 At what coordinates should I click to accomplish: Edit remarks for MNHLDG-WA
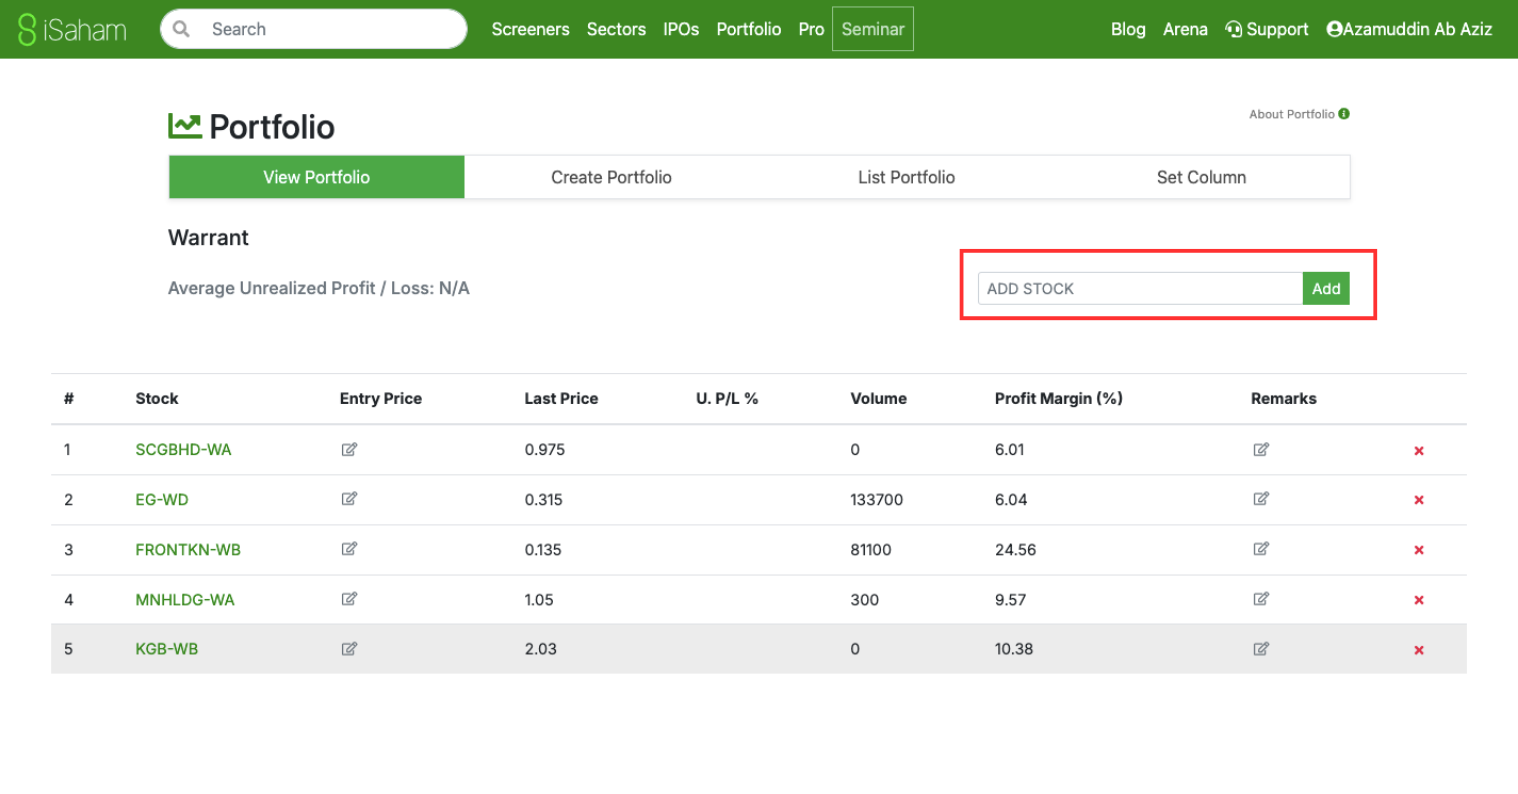pyautogui.click(x=1261, y=599)
